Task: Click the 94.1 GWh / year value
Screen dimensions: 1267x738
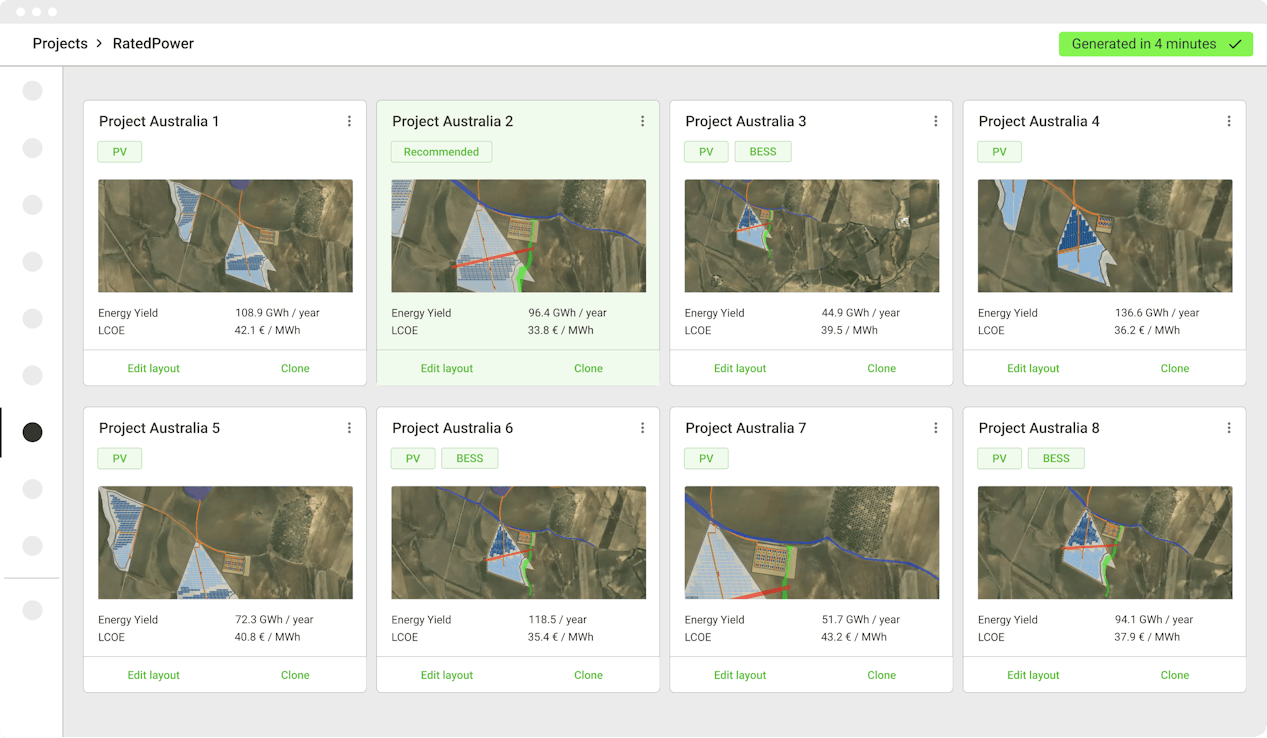Action: click(1154, 620)
